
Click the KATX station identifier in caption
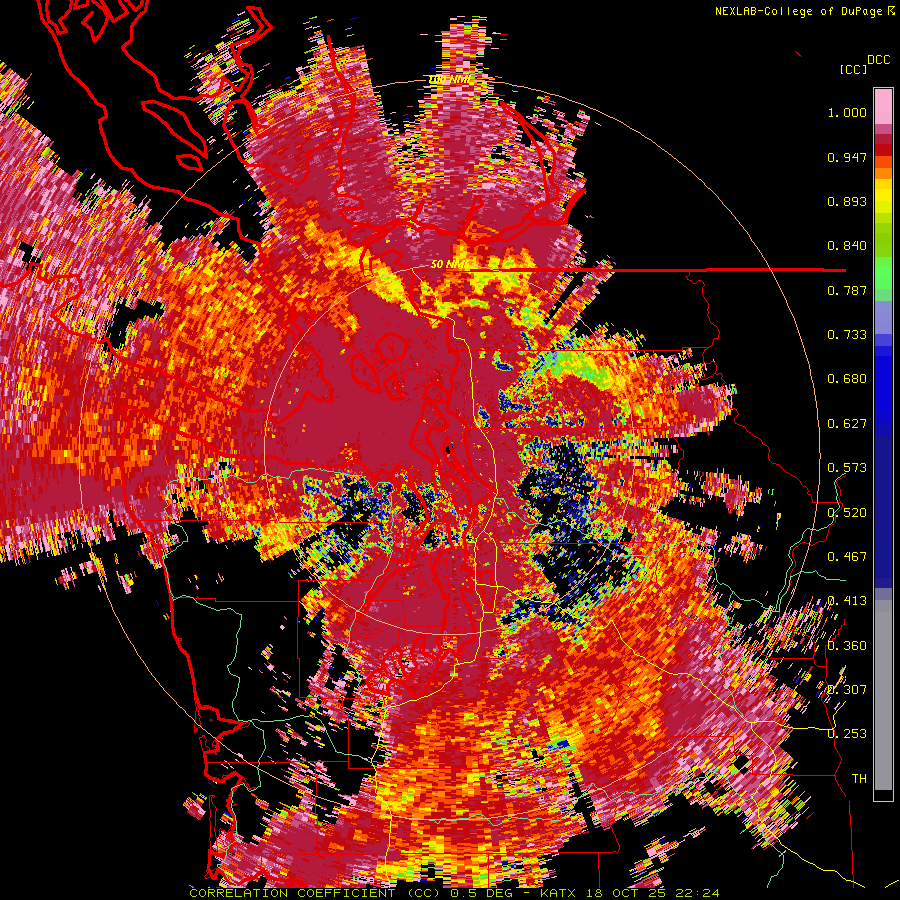pyautogui.click(x=557, y=893)
